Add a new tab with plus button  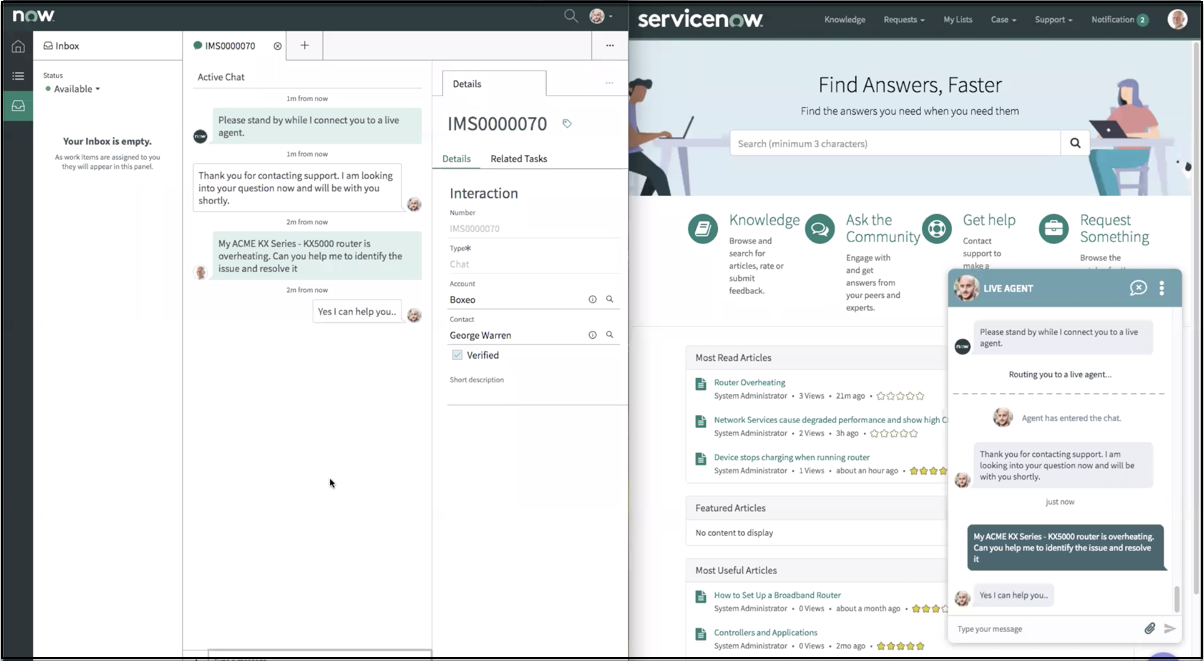(305, 45)
